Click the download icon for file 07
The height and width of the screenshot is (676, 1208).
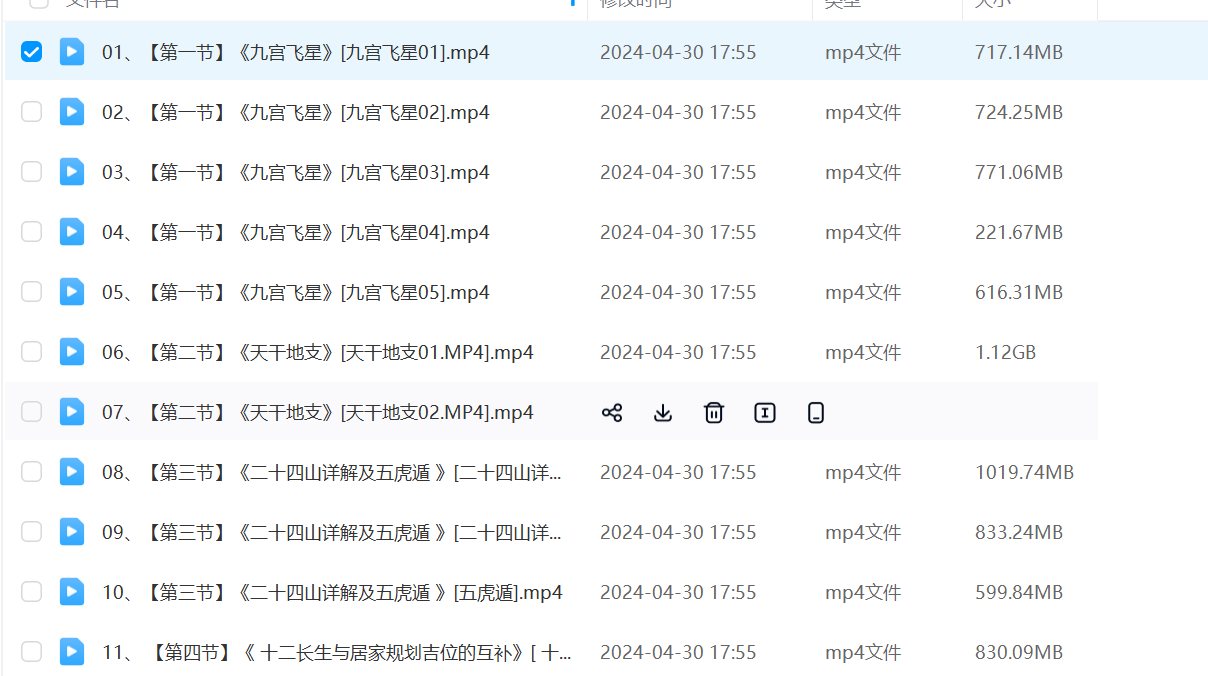(663, 412)
